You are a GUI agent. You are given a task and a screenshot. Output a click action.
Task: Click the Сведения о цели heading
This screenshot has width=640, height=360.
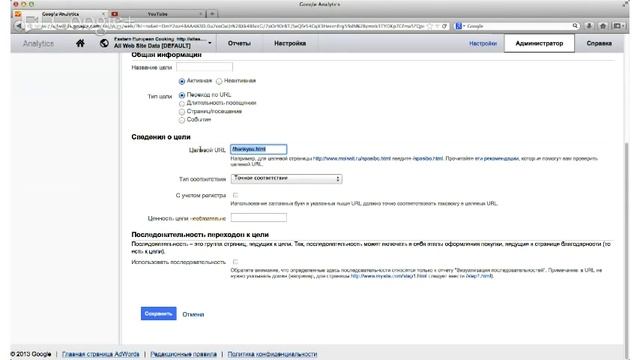(161, 137)
